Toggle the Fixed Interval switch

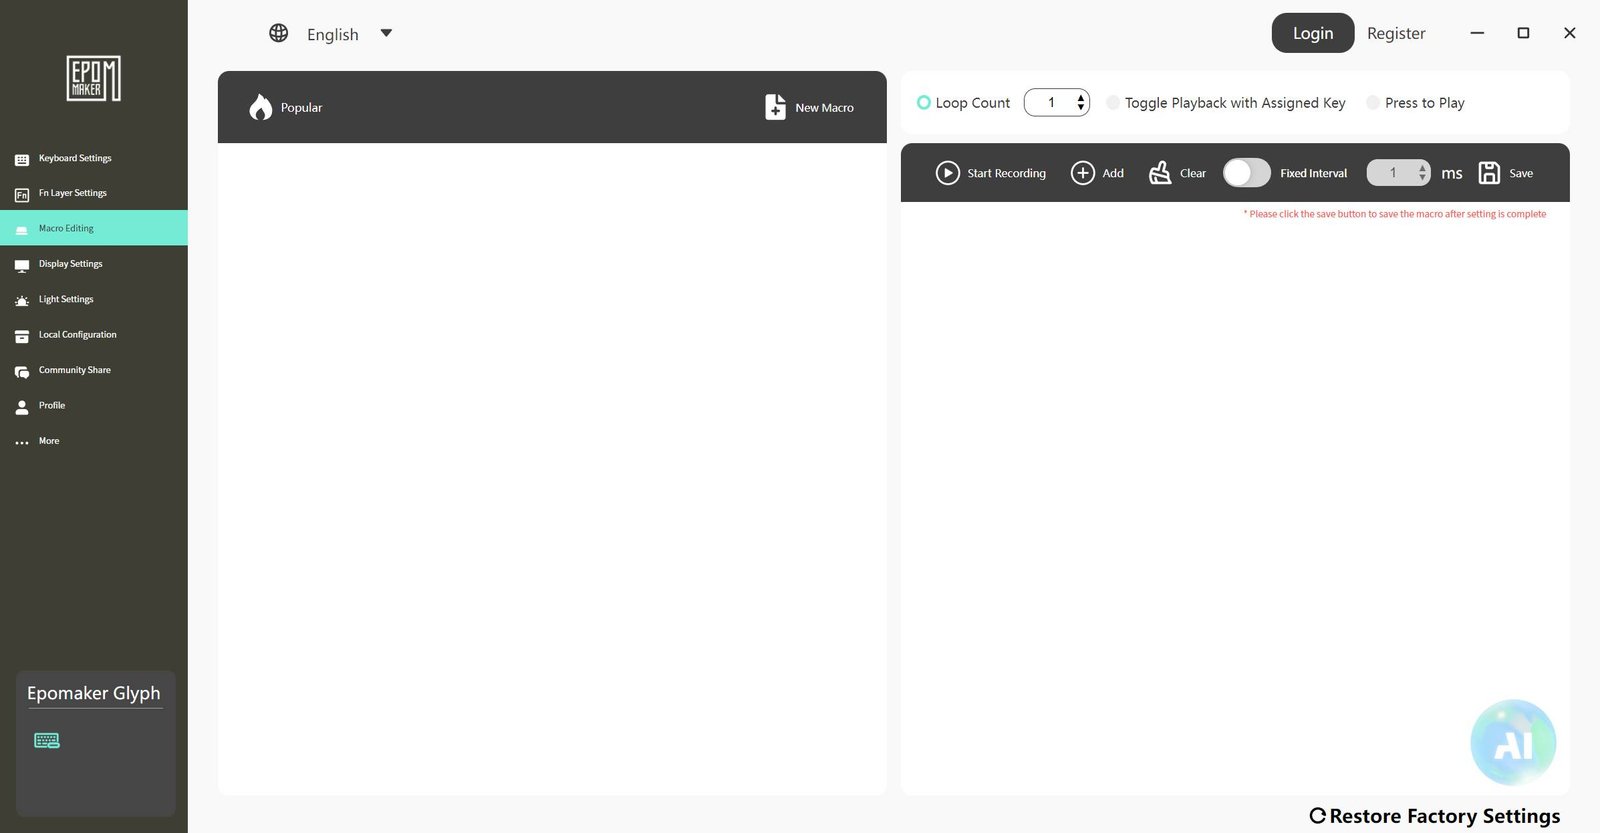point(1246,173)
